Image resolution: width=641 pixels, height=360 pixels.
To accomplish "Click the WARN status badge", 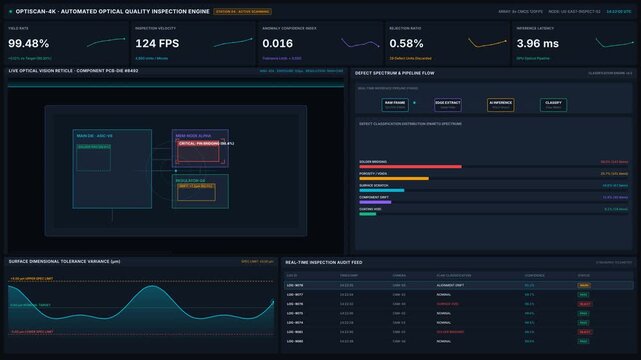I will tap(584, 285).
